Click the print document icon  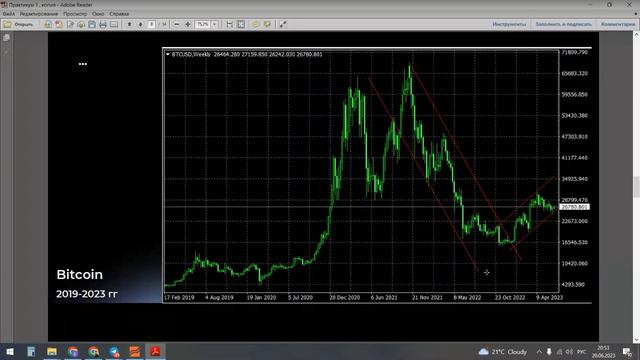103,24
